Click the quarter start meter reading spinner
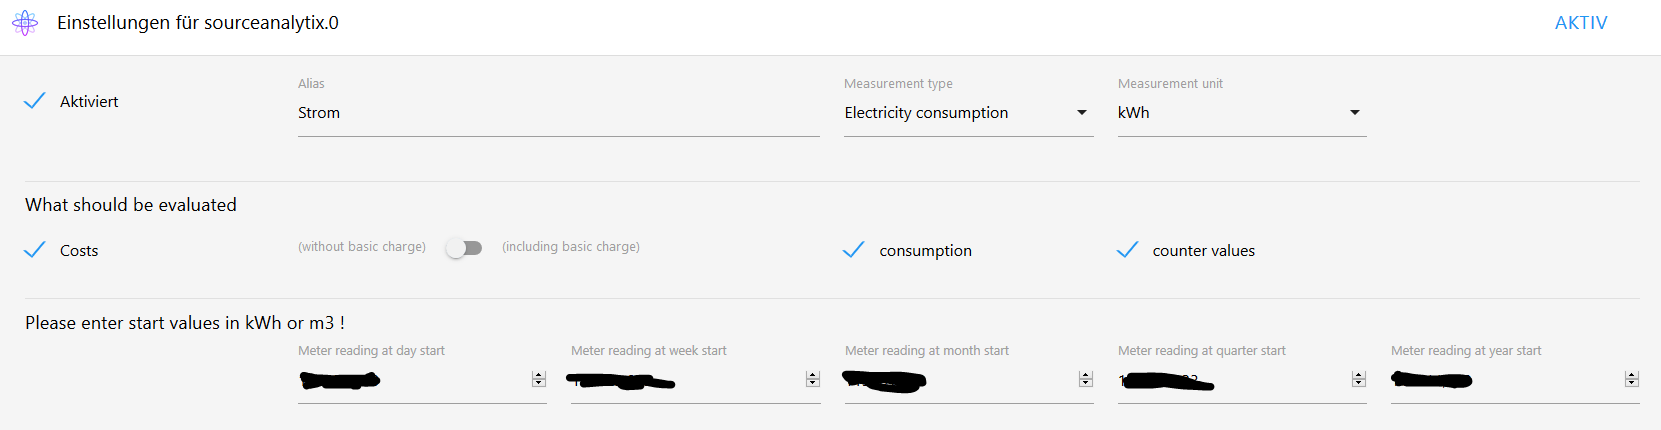Image resolution: width=1661 pixels, height=430 pixels. 1358,379
